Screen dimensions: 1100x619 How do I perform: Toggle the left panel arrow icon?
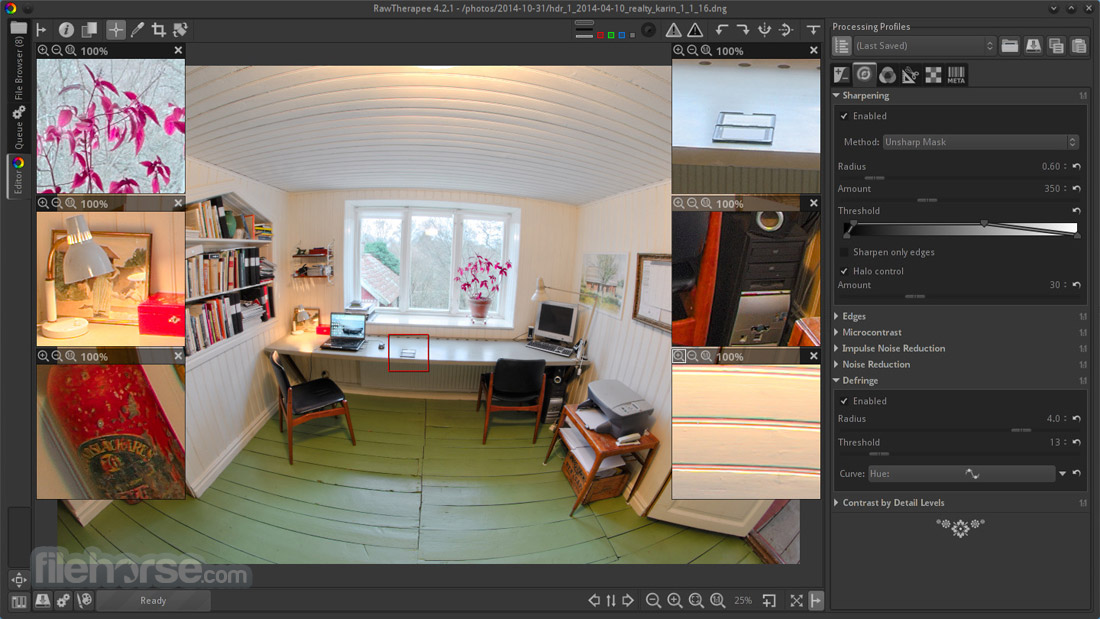pos(41,29)
